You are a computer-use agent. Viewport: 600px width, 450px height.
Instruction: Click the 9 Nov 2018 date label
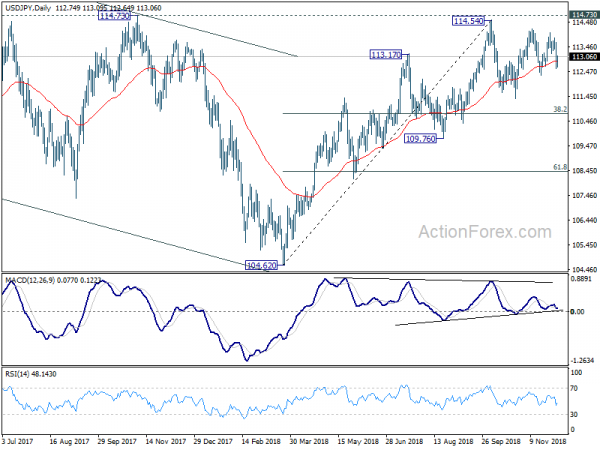[548, 441]
